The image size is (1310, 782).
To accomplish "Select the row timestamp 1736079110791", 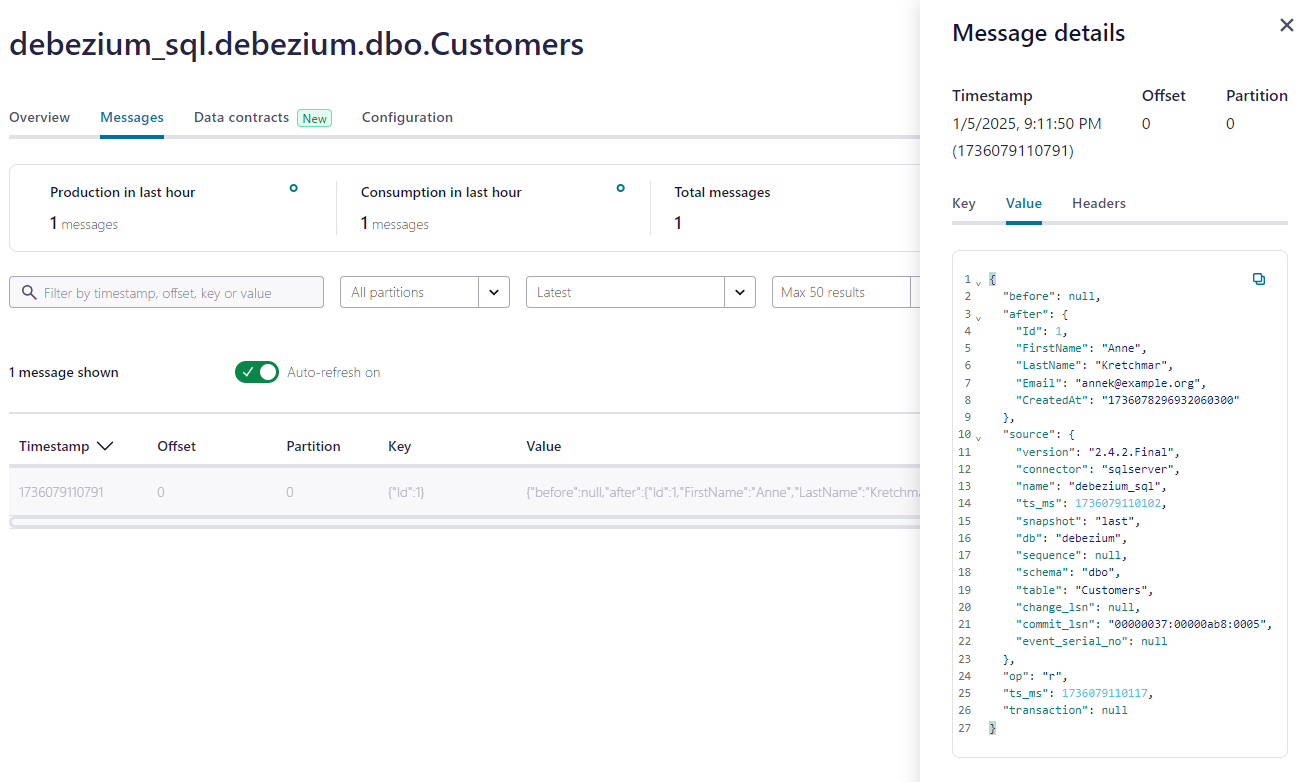I will [x=61, y=492].
